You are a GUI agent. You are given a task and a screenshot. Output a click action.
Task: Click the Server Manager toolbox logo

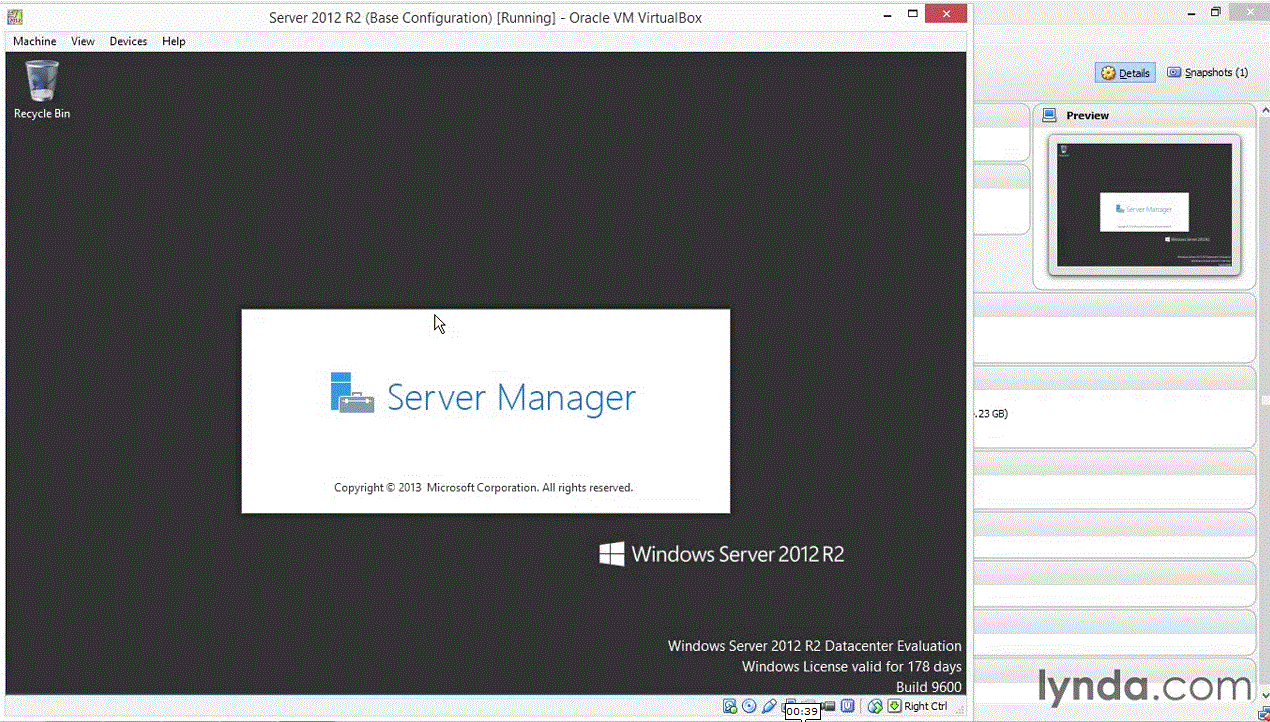tap(352, 393)
